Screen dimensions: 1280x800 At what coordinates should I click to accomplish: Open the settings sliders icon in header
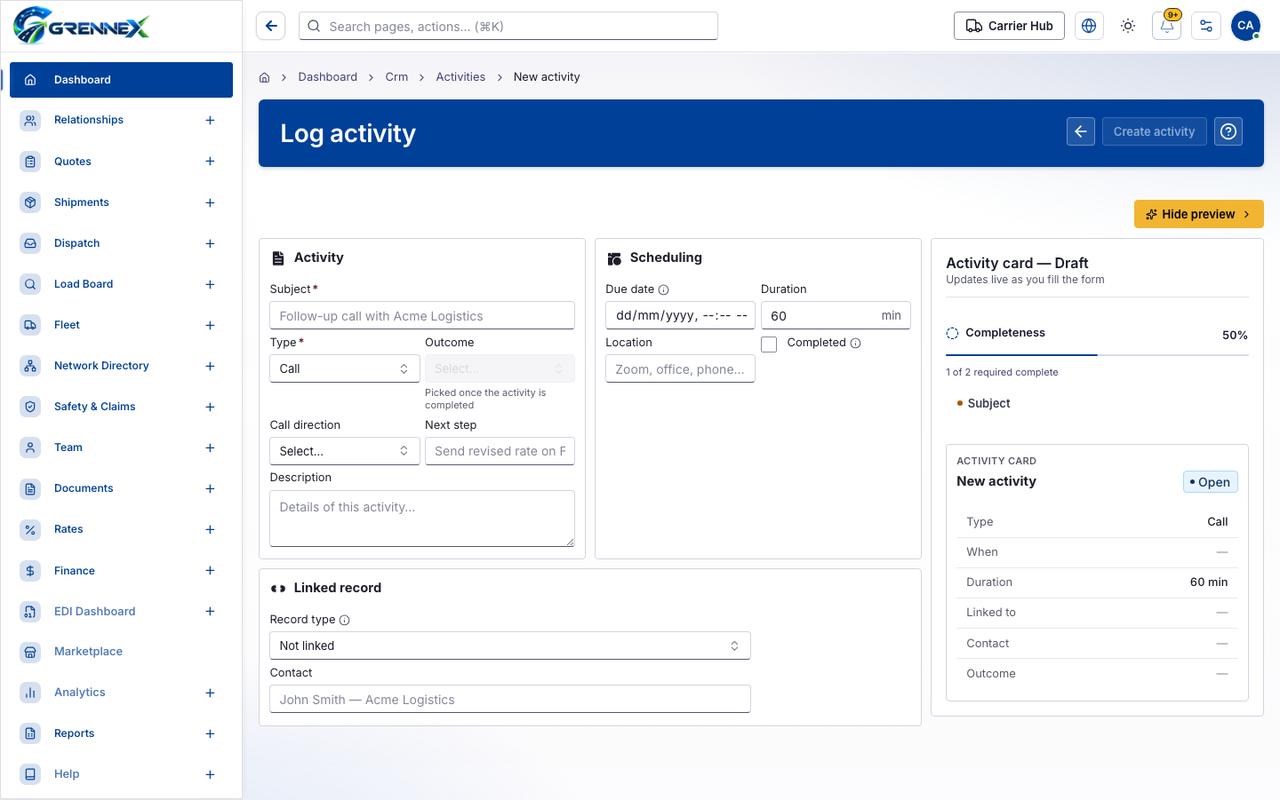[1206, 26]
